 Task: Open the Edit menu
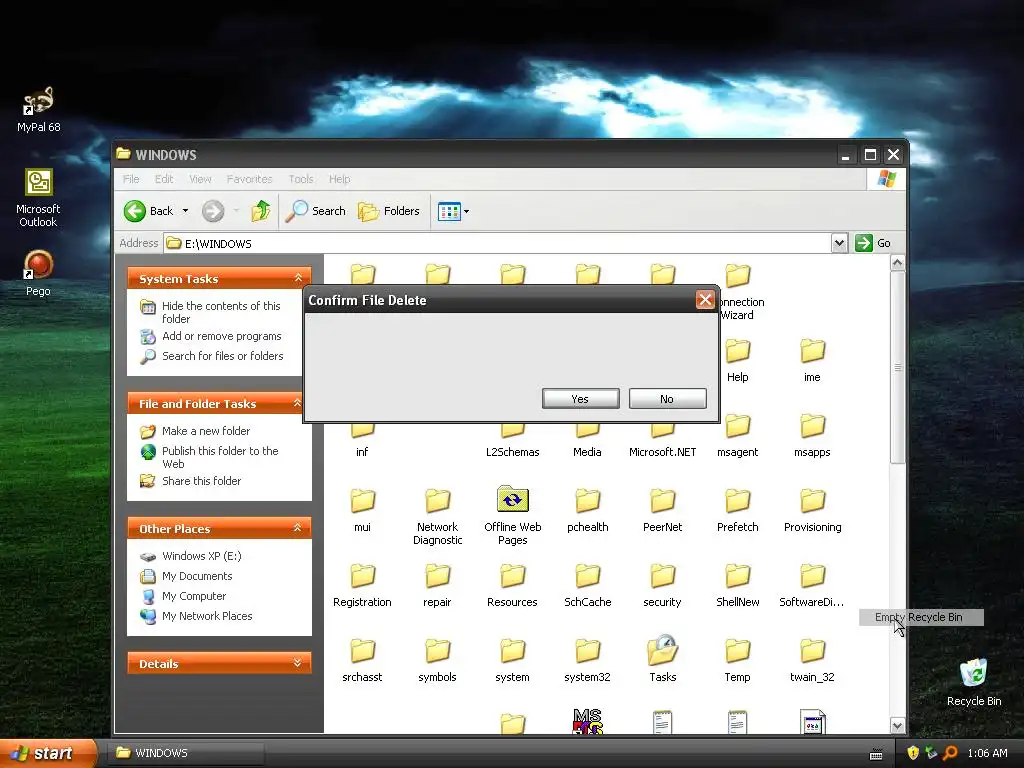point(164,179)
